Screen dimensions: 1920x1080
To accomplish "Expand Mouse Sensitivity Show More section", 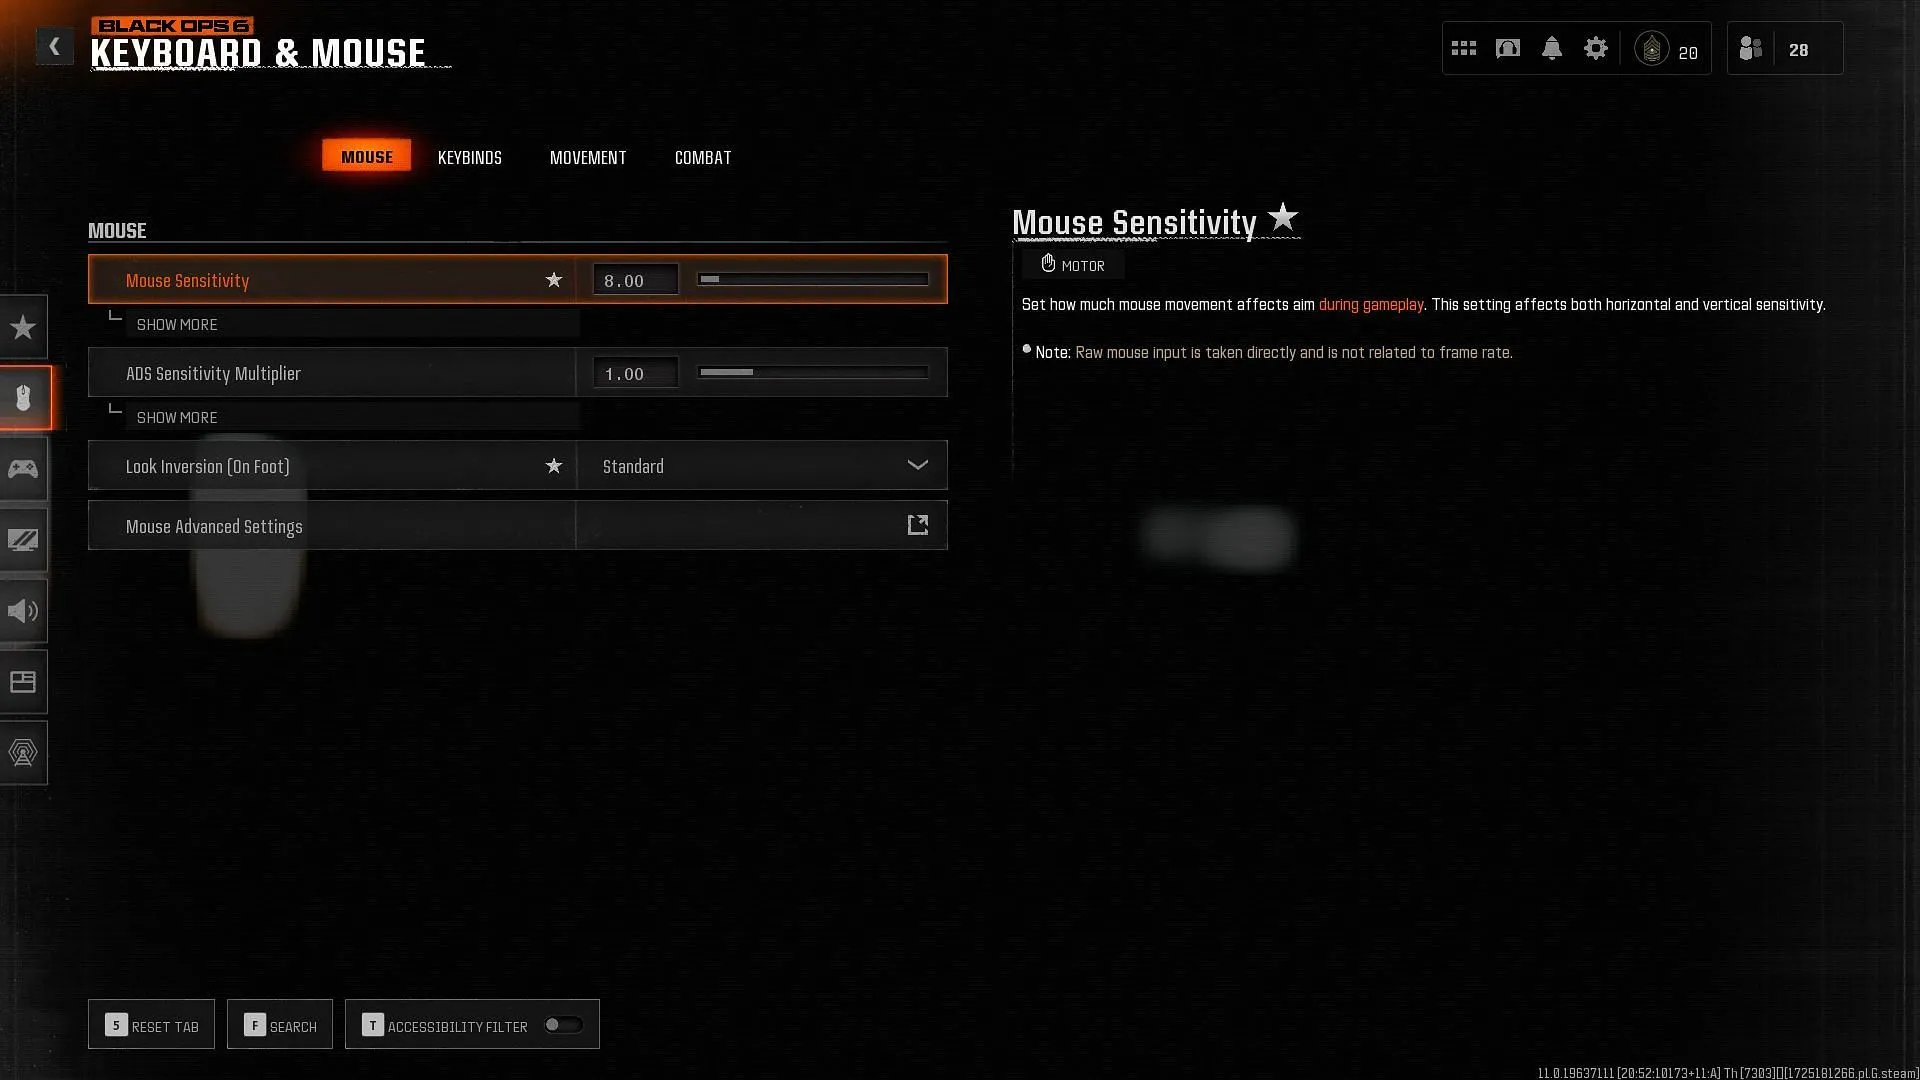I will [177, 324].
